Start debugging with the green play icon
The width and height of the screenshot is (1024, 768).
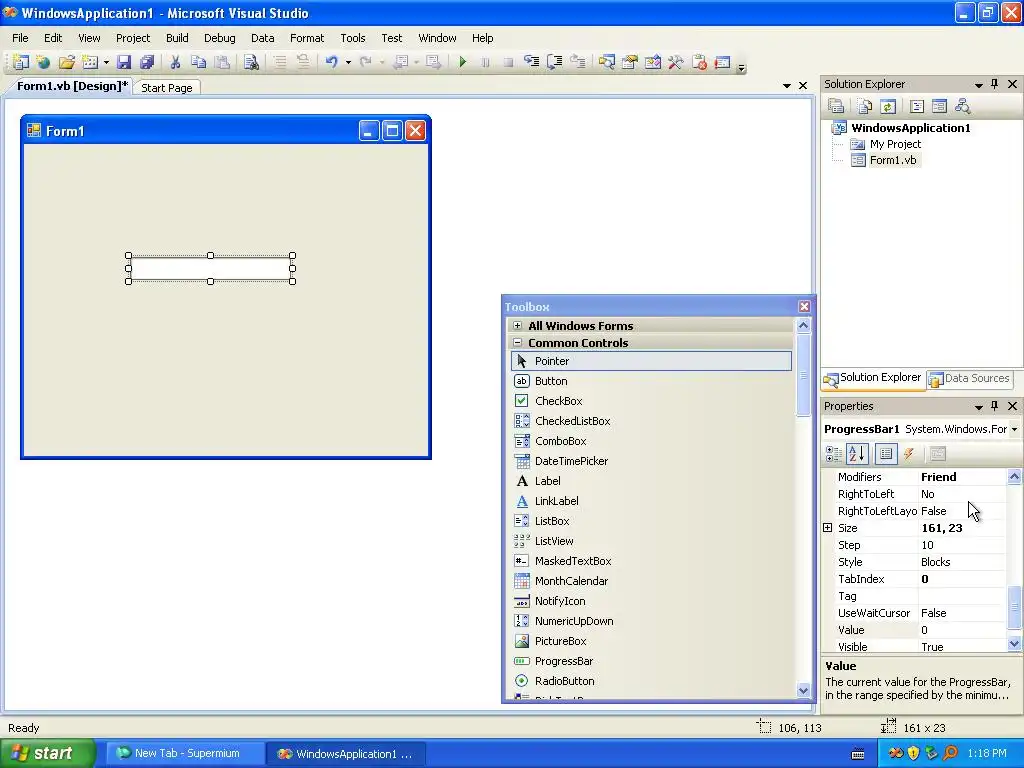tap(462, 62)
